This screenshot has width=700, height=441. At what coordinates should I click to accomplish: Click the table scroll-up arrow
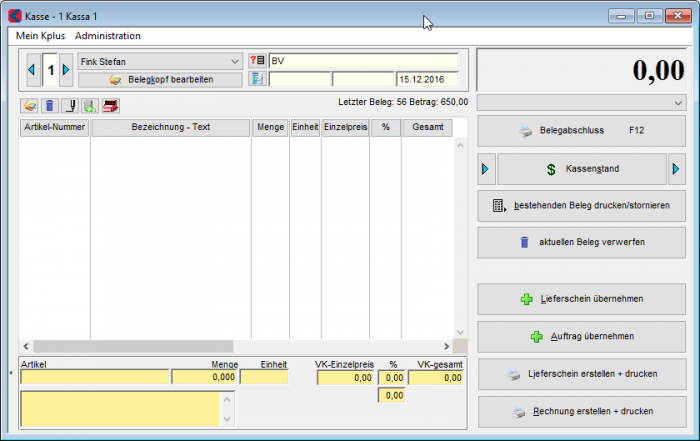click(x=460, y=145)
